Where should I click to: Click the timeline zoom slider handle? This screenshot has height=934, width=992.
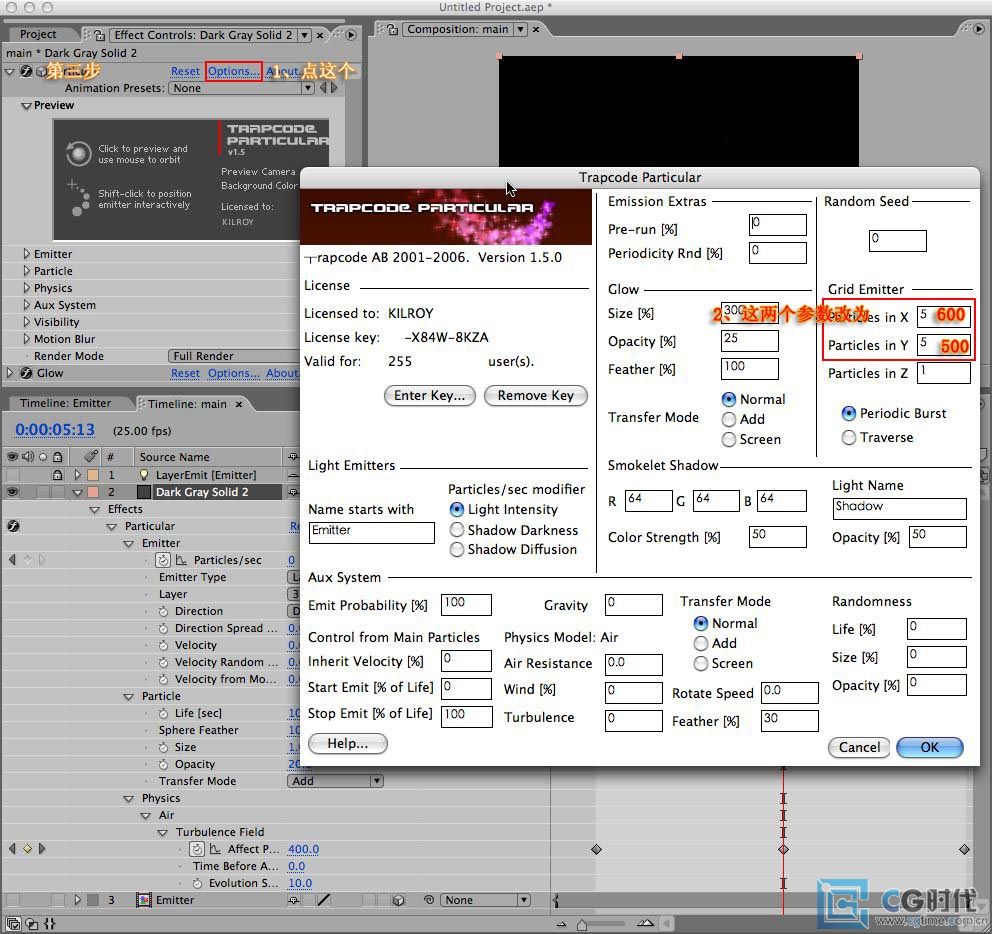click(582, 925)
